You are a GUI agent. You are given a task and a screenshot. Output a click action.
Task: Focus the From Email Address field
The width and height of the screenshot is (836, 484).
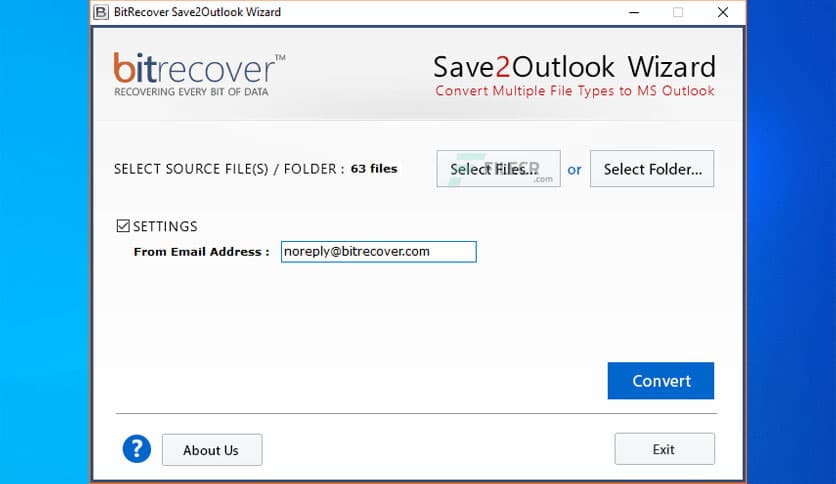(379, 252)
